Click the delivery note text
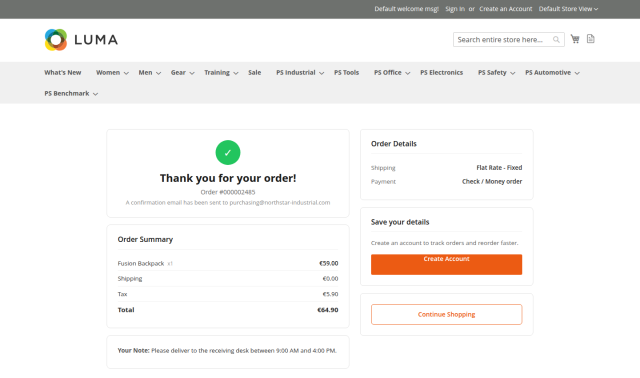The width and height of the screenshot is (640, 378). pyautogui.click(x=244, y=351)
